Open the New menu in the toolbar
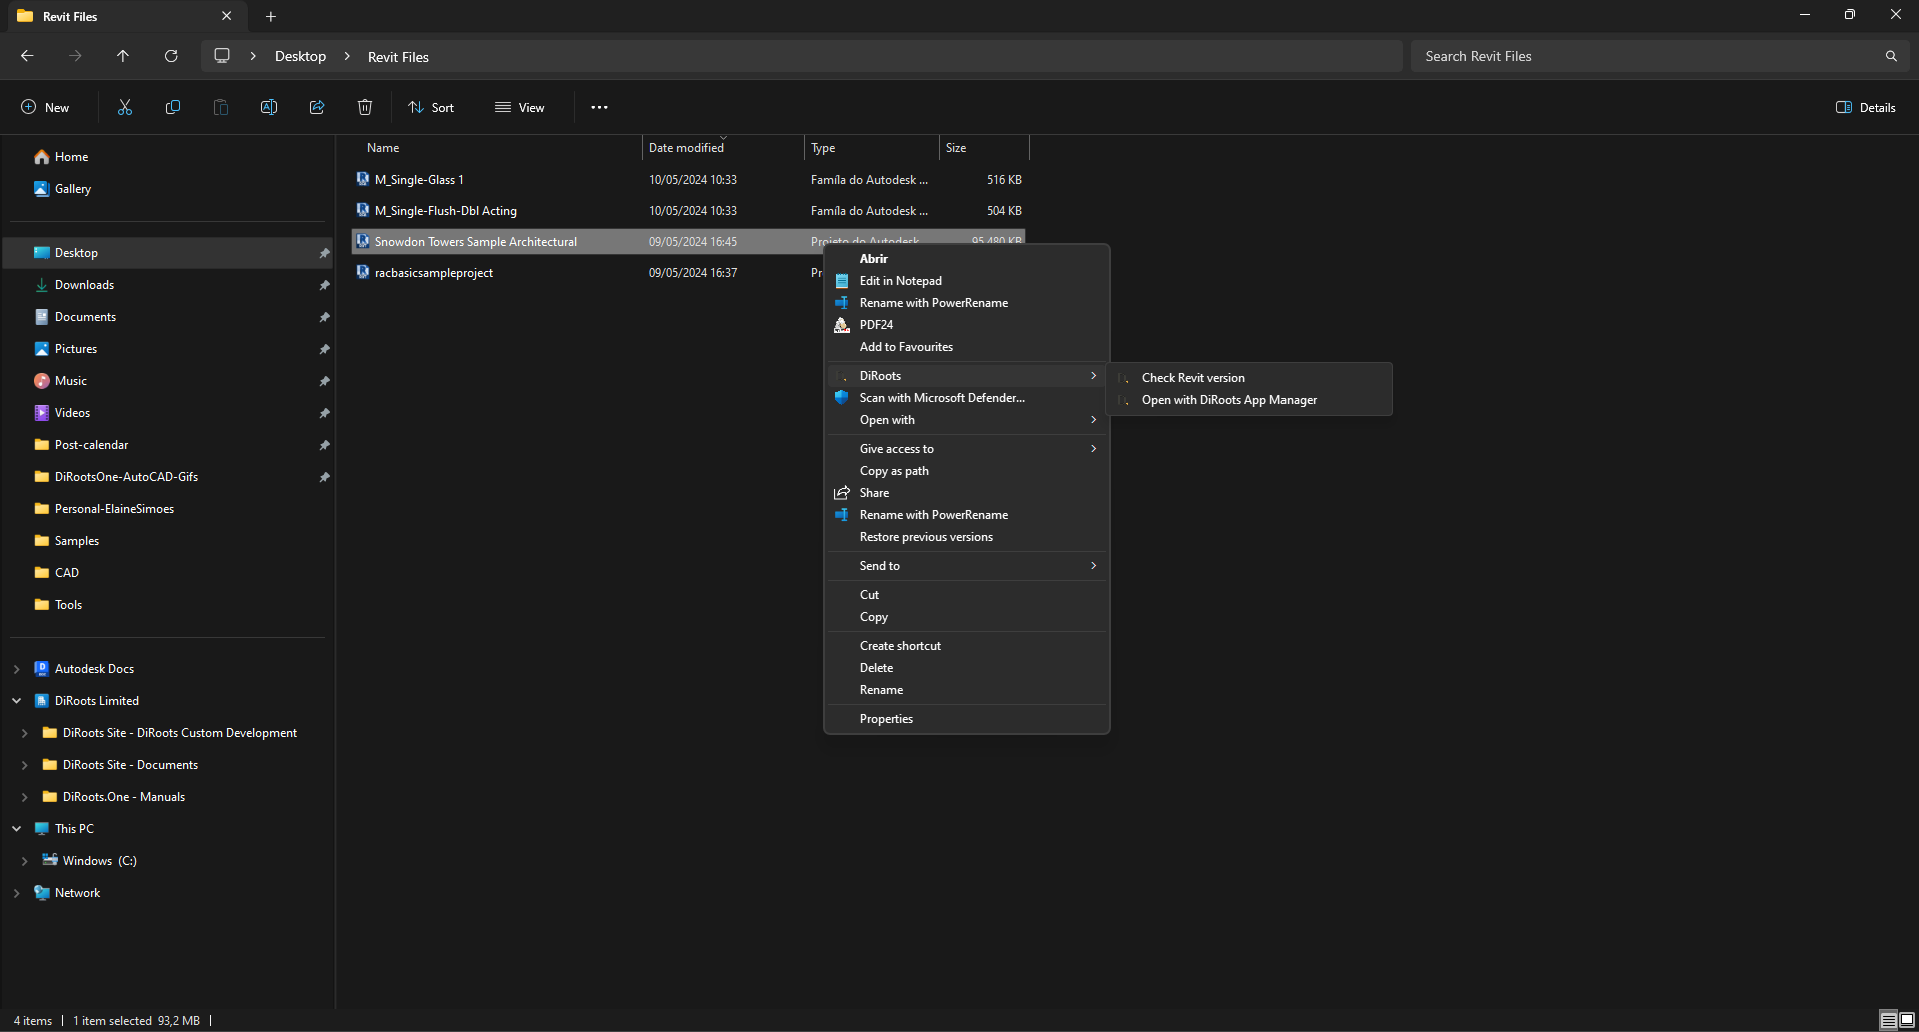 (x=45, y=107)
